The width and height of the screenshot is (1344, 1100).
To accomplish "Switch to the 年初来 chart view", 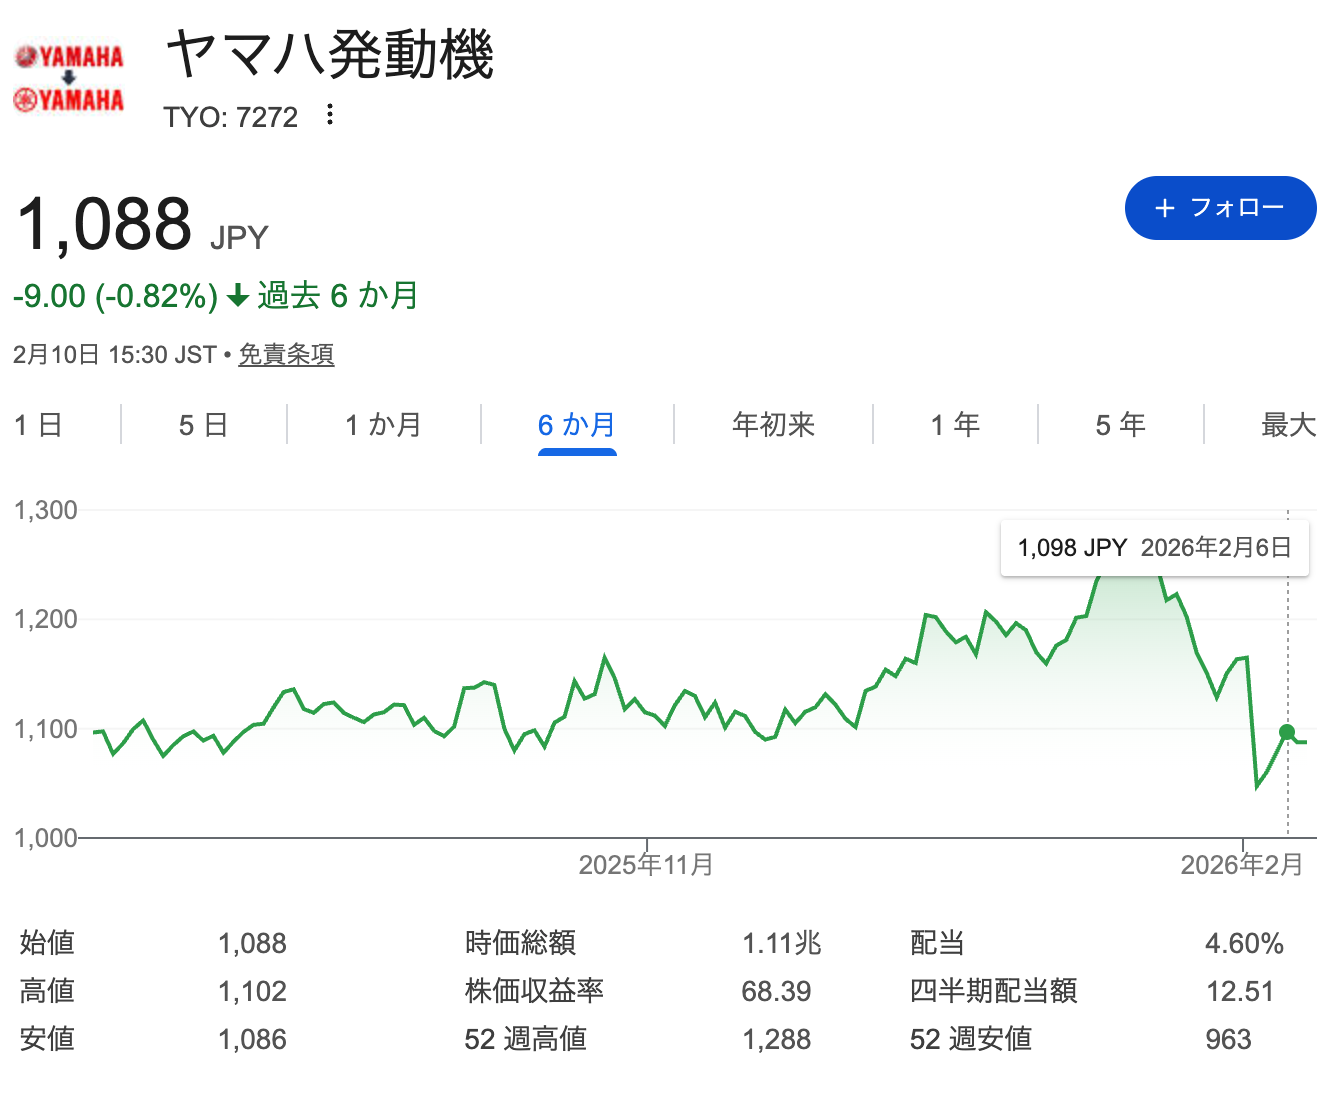I will (772, 424).
